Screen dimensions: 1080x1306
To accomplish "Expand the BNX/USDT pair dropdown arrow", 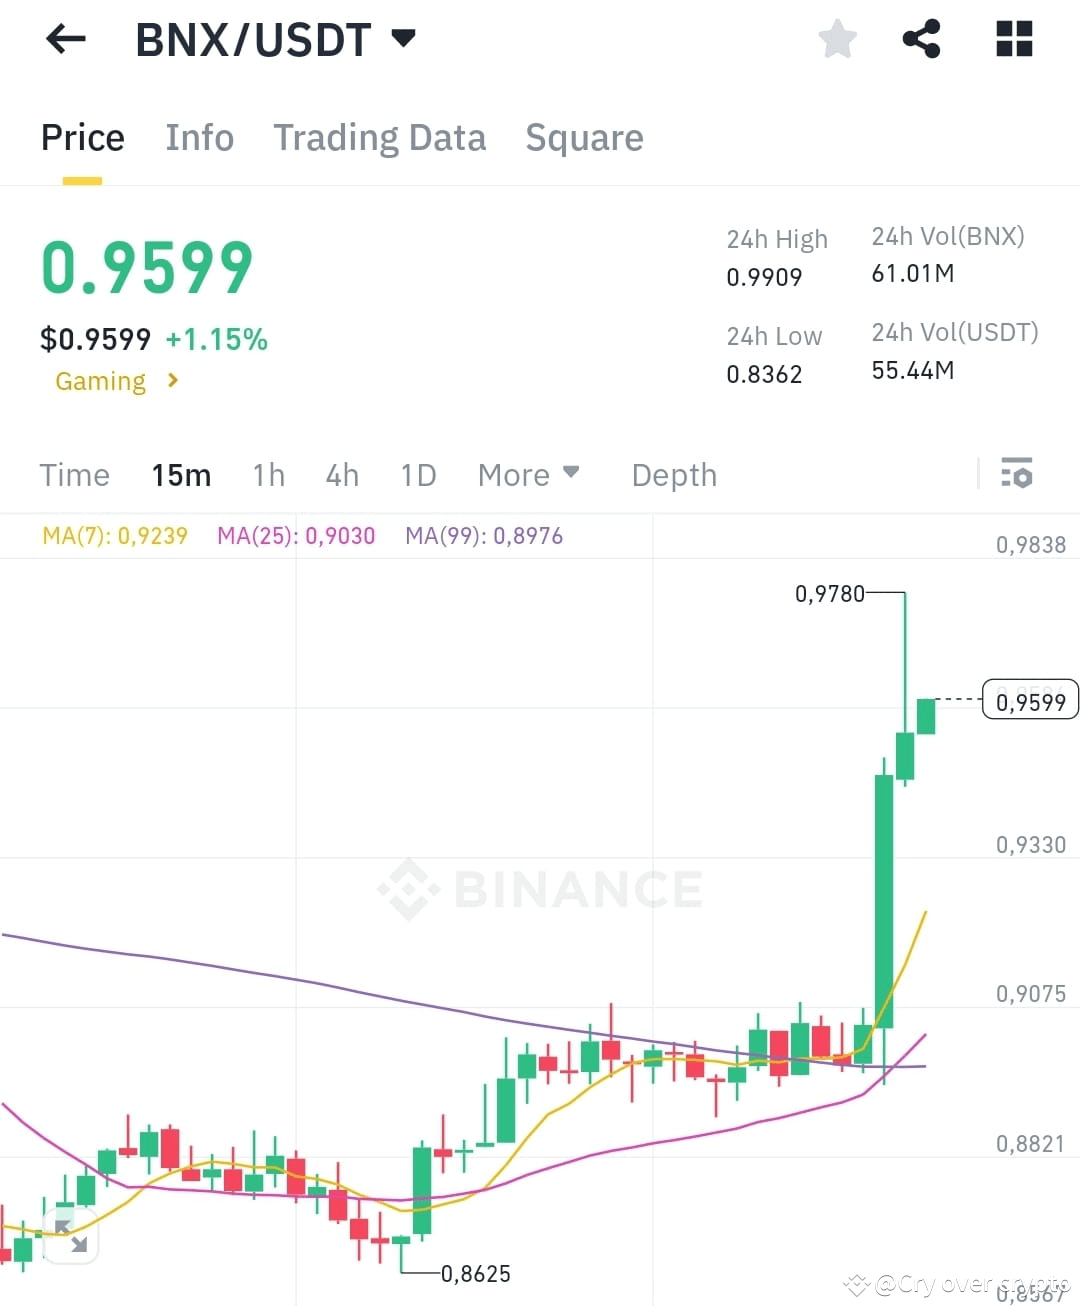I will click(403, 39).
